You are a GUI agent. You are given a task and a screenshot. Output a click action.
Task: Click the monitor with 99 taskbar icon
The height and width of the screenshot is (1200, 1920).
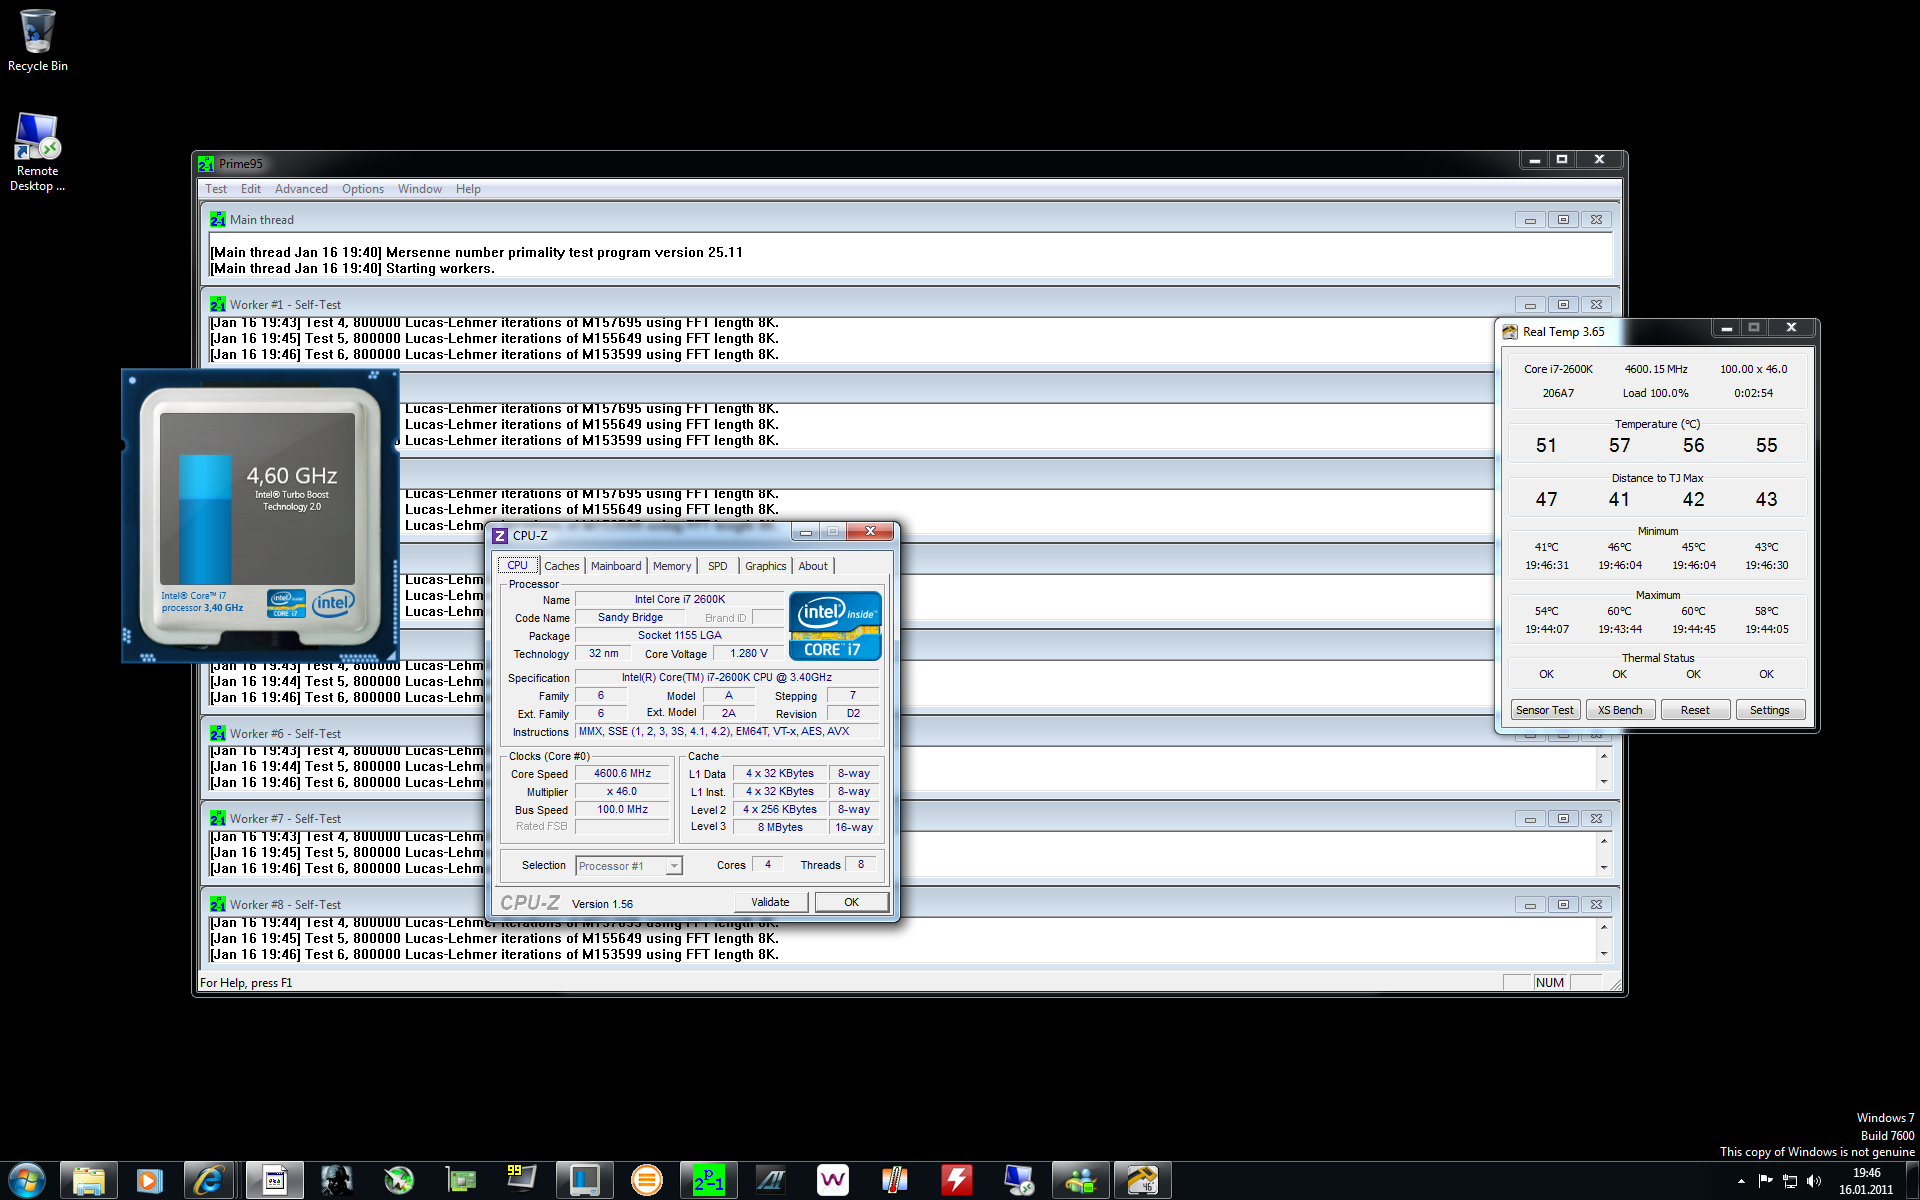(x=521, y=1180)
